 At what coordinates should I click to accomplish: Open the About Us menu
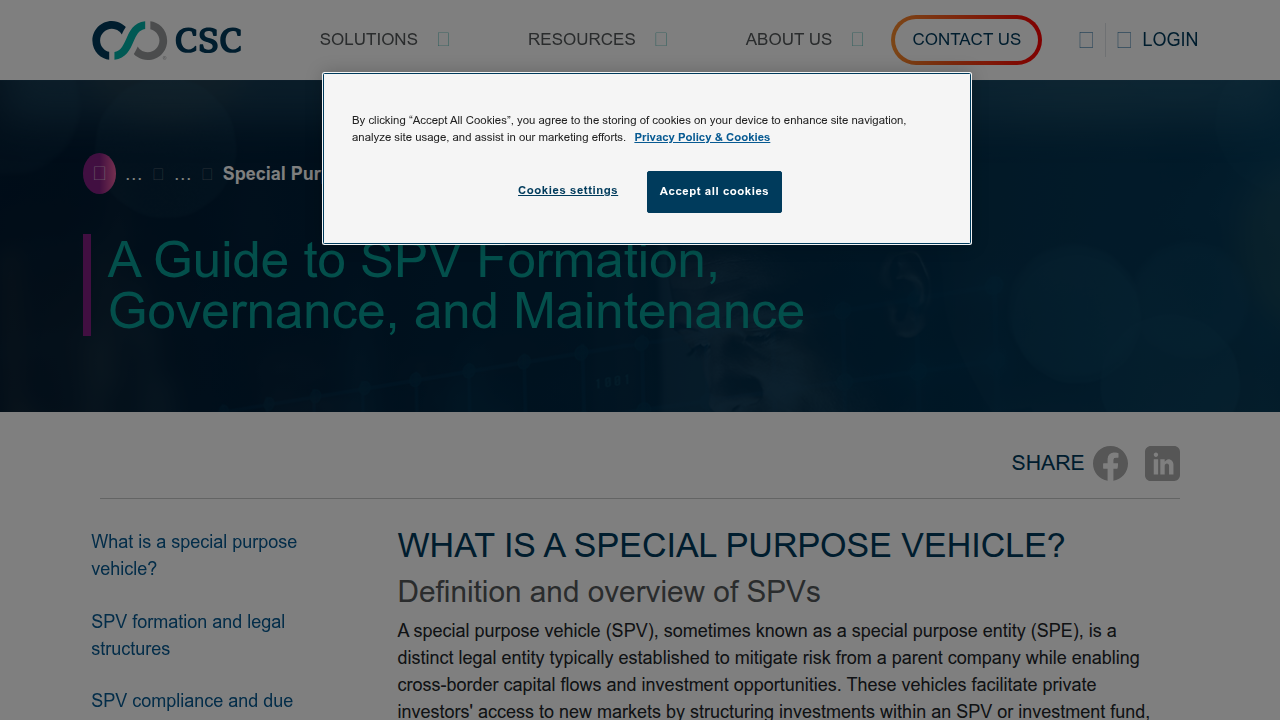[789, 40]
